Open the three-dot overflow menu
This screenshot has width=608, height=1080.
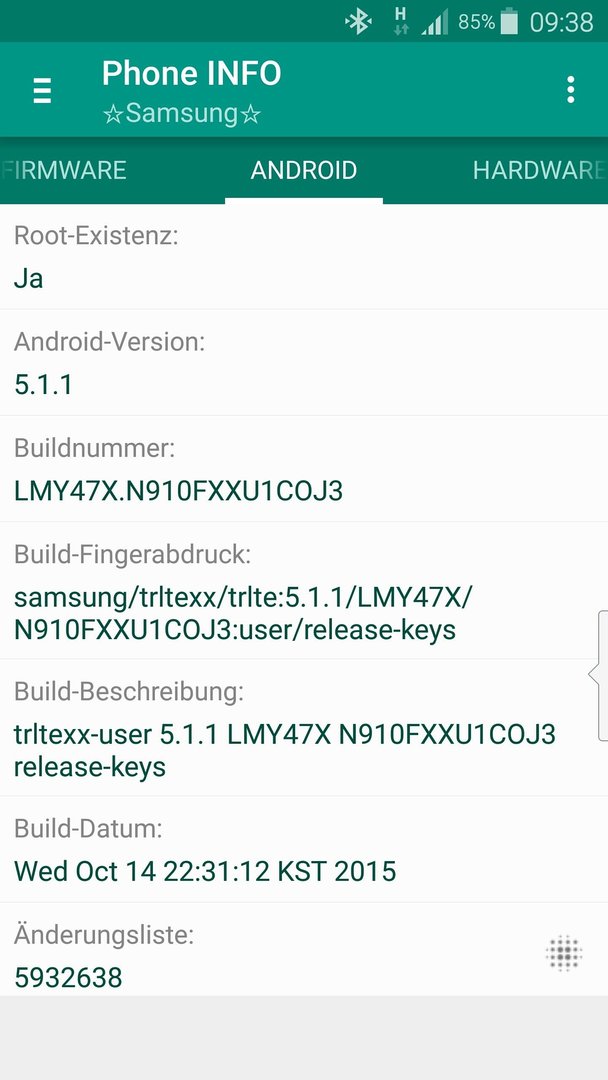(x=570, y=90)
